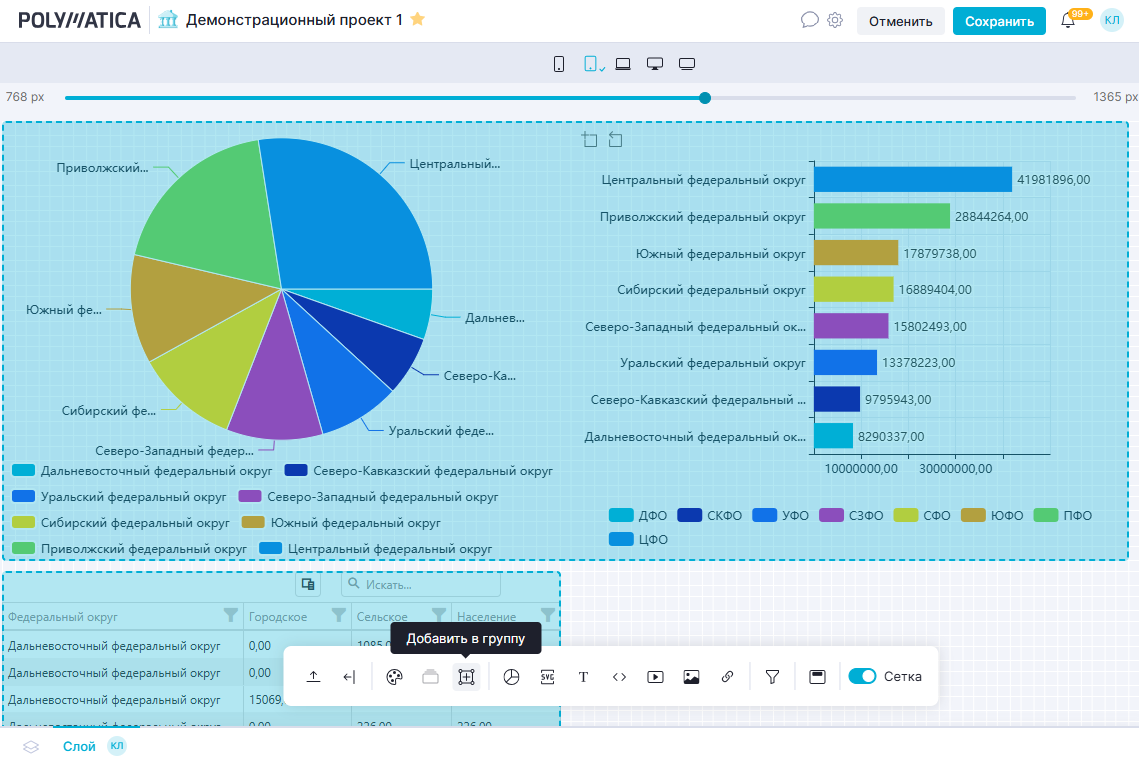This screenshot has width=1139, height=758.
Task: Insert a pie chart widget from toolbar
Action: (511, 677)
